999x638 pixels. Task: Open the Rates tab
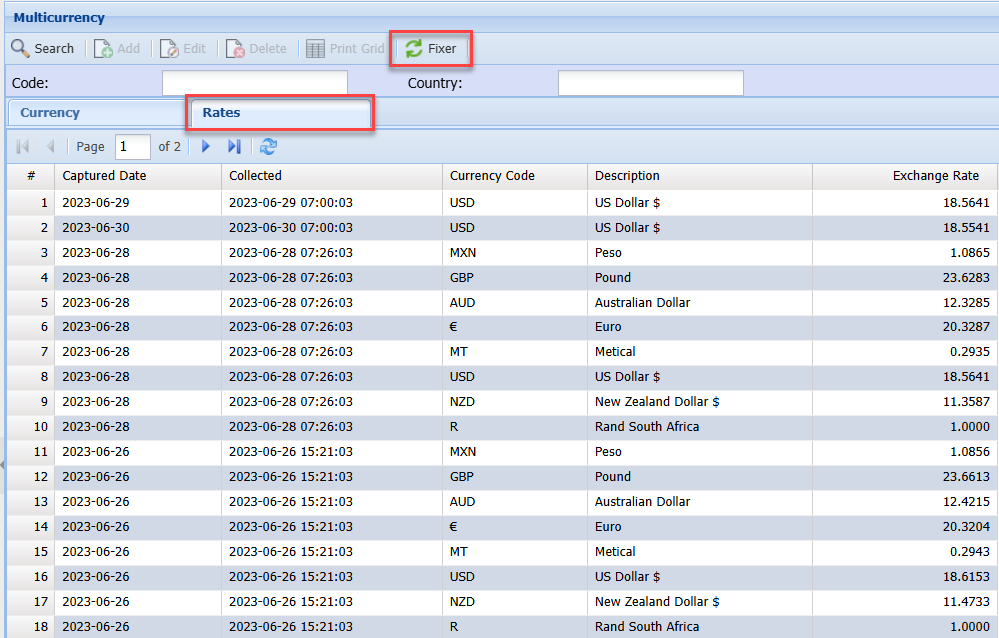[x=222, y=113]
